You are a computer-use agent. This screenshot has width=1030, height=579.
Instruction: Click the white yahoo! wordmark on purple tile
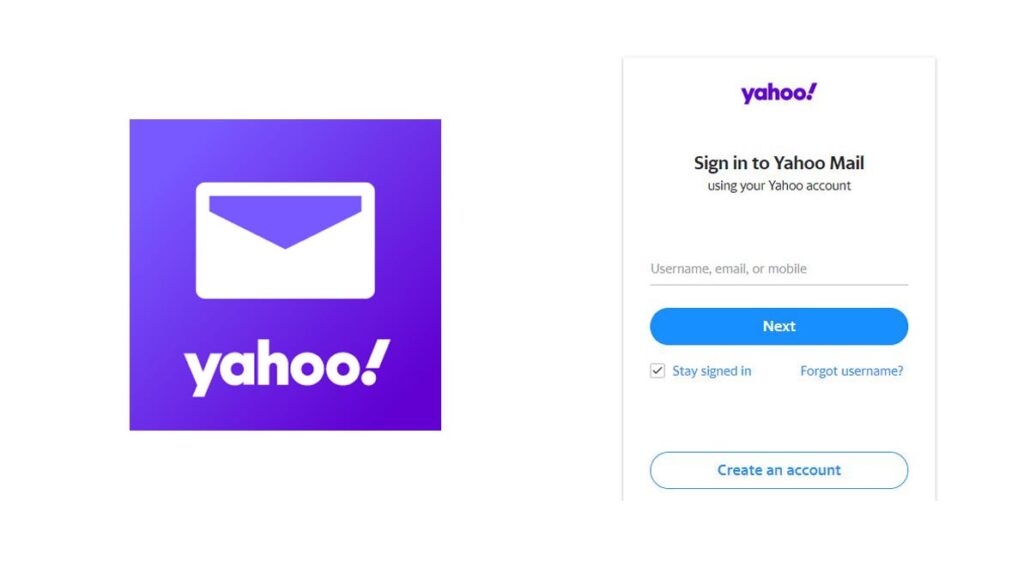287,367
